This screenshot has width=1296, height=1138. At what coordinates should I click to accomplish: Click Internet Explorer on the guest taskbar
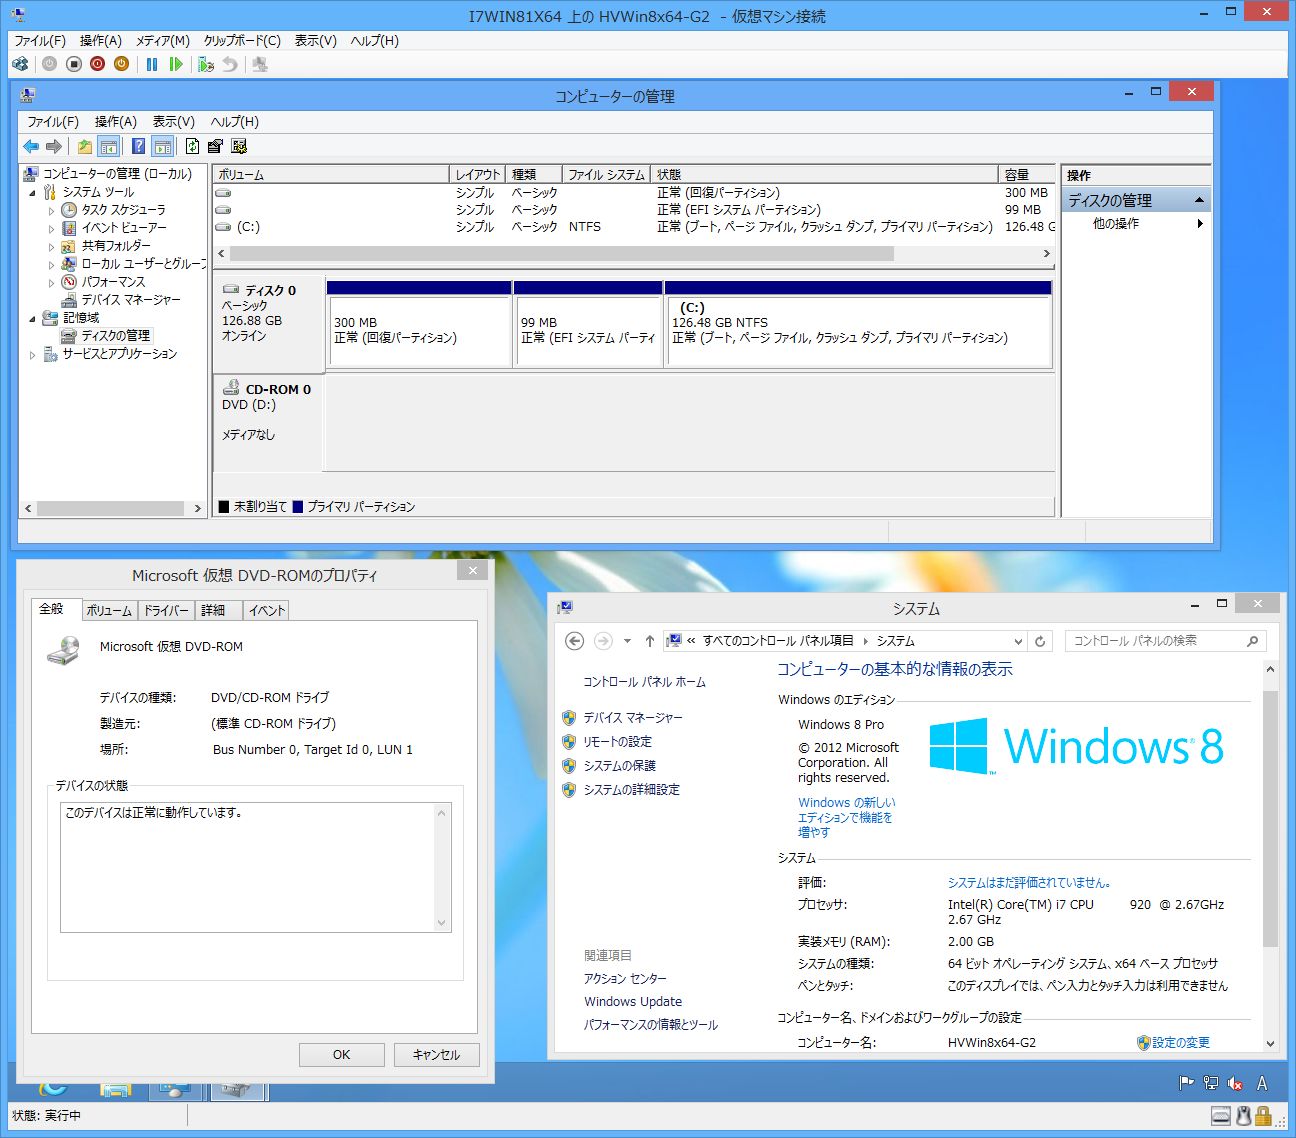(52, 1090)
